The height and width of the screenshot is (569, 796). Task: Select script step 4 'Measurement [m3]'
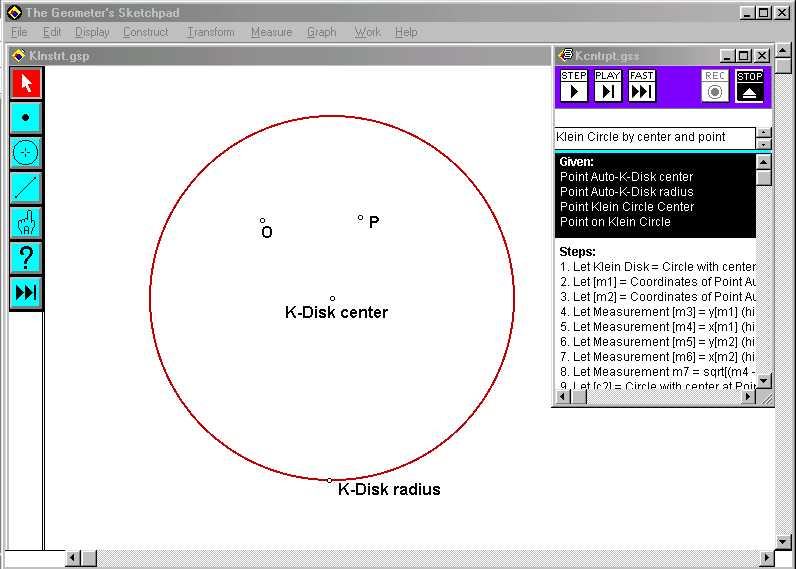tap(657, 312)
